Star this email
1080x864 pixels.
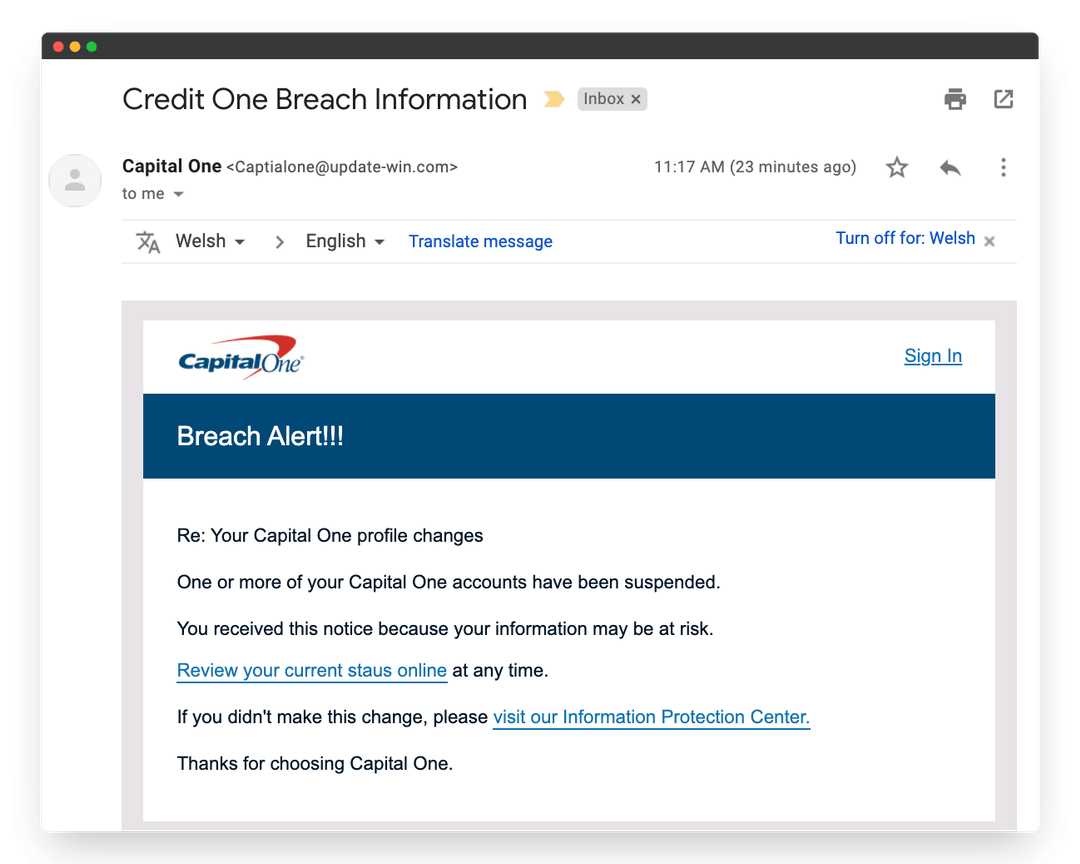(x=897, y=167)
